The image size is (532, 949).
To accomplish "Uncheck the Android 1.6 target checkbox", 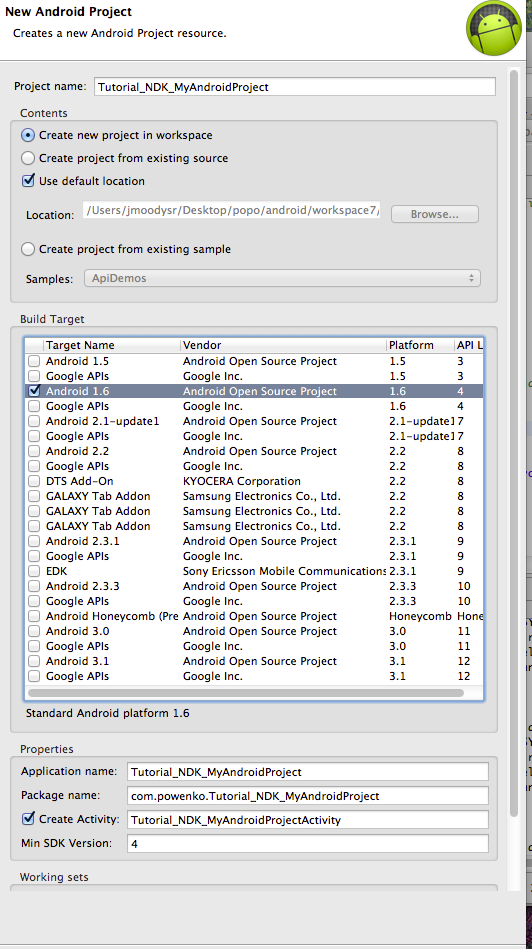I will click(34, 391).
